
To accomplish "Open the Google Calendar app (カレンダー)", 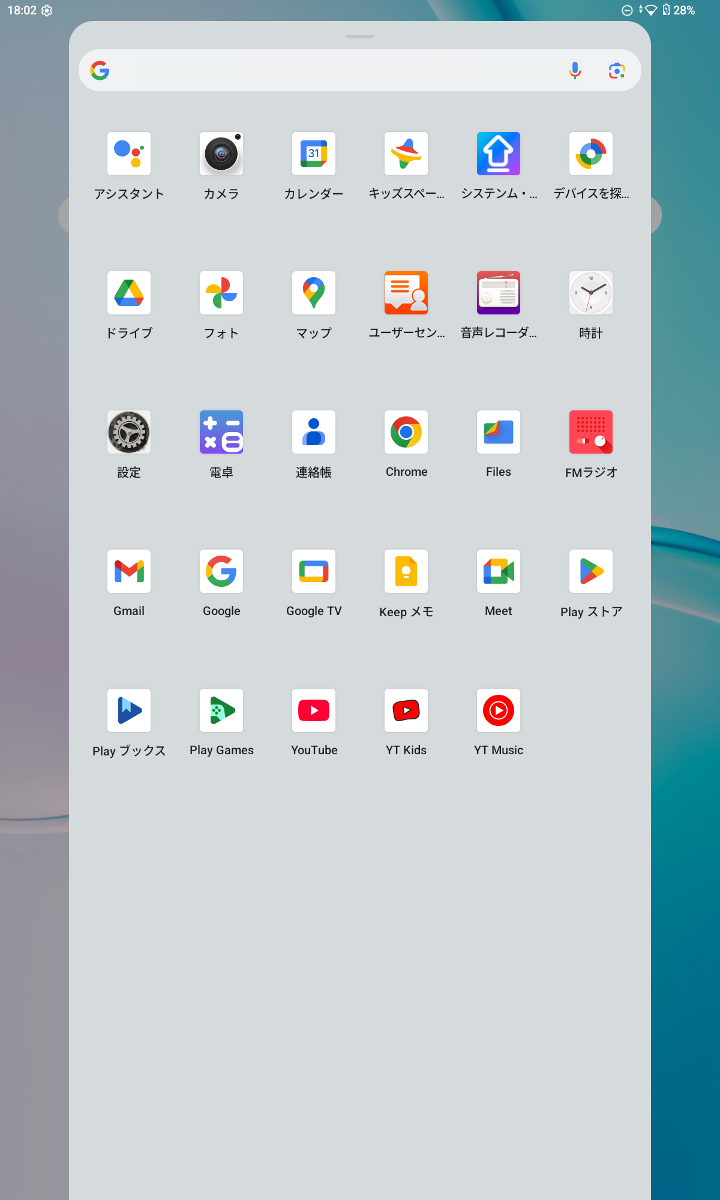I will pyautogui.click(x=314, y=154).
